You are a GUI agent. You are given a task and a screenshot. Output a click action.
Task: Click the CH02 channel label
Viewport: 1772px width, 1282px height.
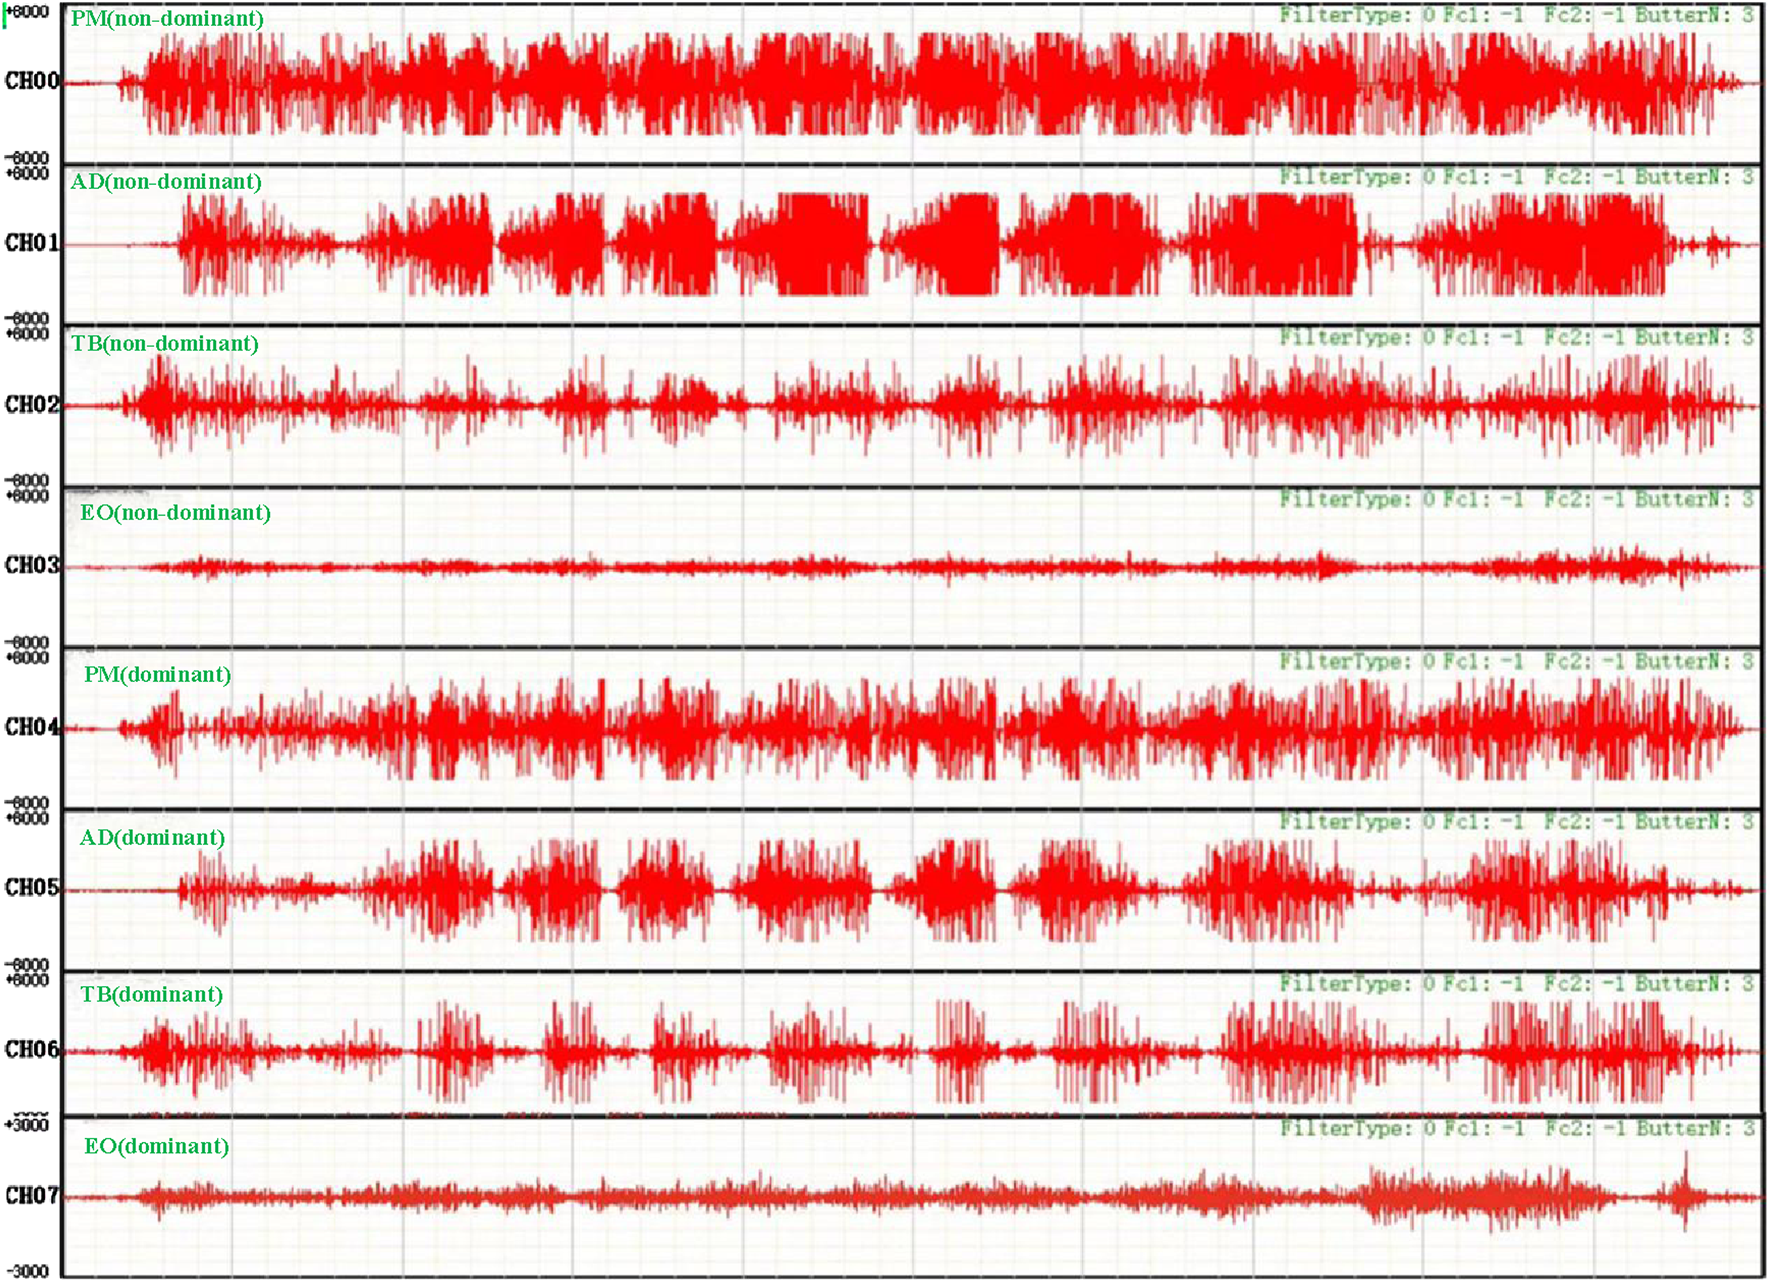tap(32, 405)
